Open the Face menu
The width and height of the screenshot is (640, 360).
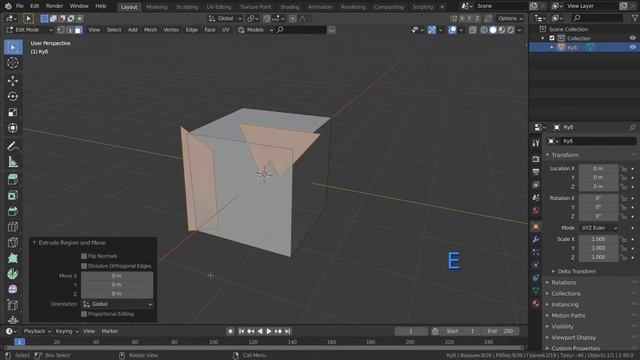click(210, 30)
